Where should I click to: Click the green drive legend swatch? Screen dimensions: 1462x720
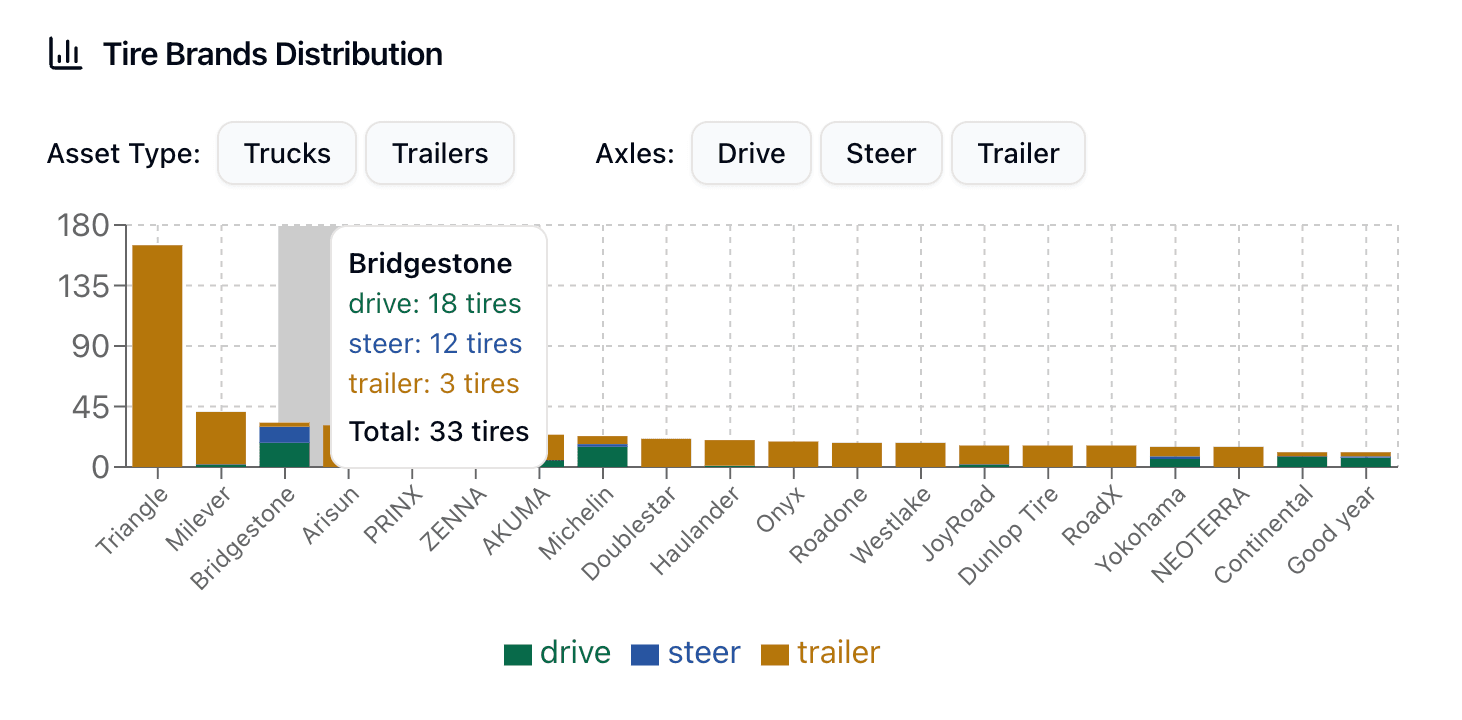(x=517, y=655)
